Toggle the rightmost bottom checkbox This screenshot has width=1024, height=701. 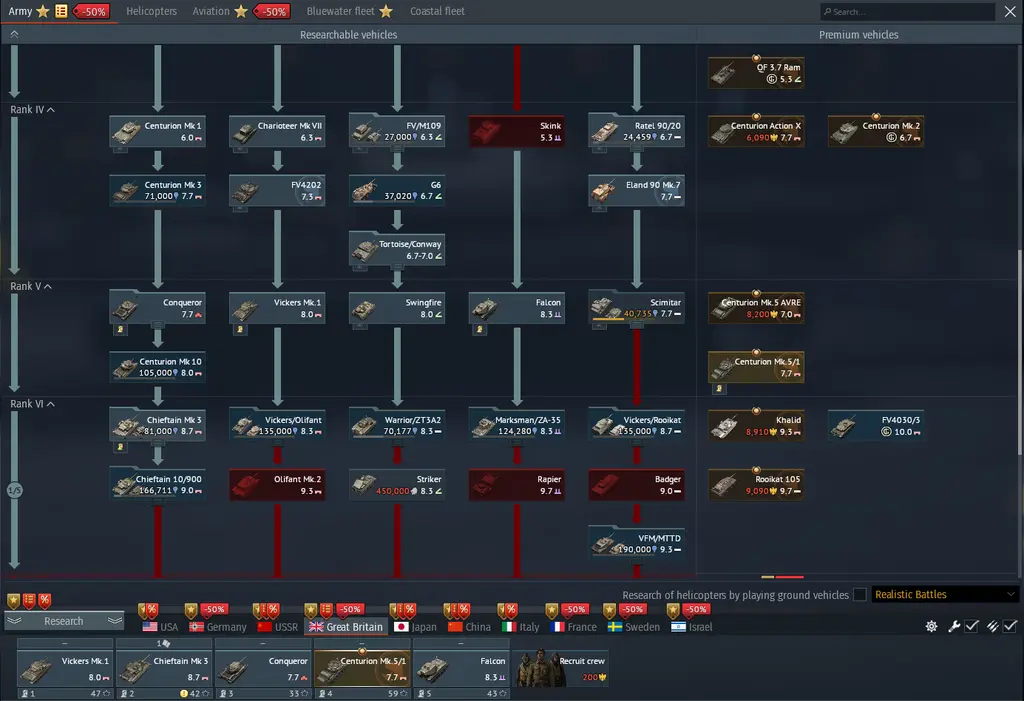[1010, 626]
